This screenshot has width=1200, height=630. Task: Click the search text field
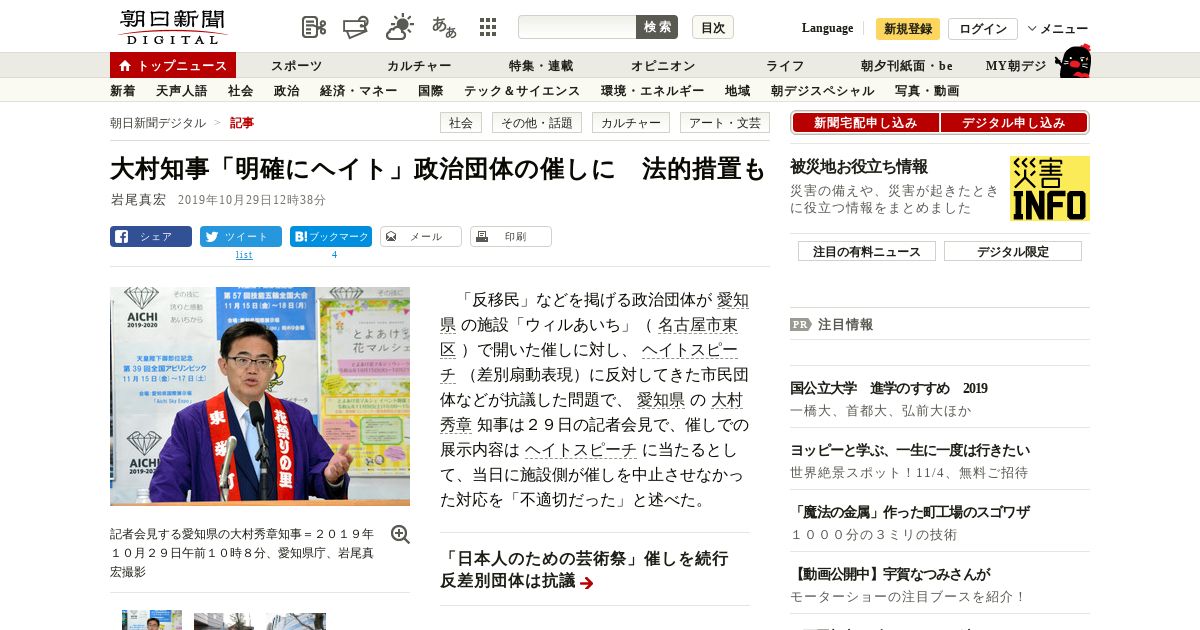(x=577, y=27)
